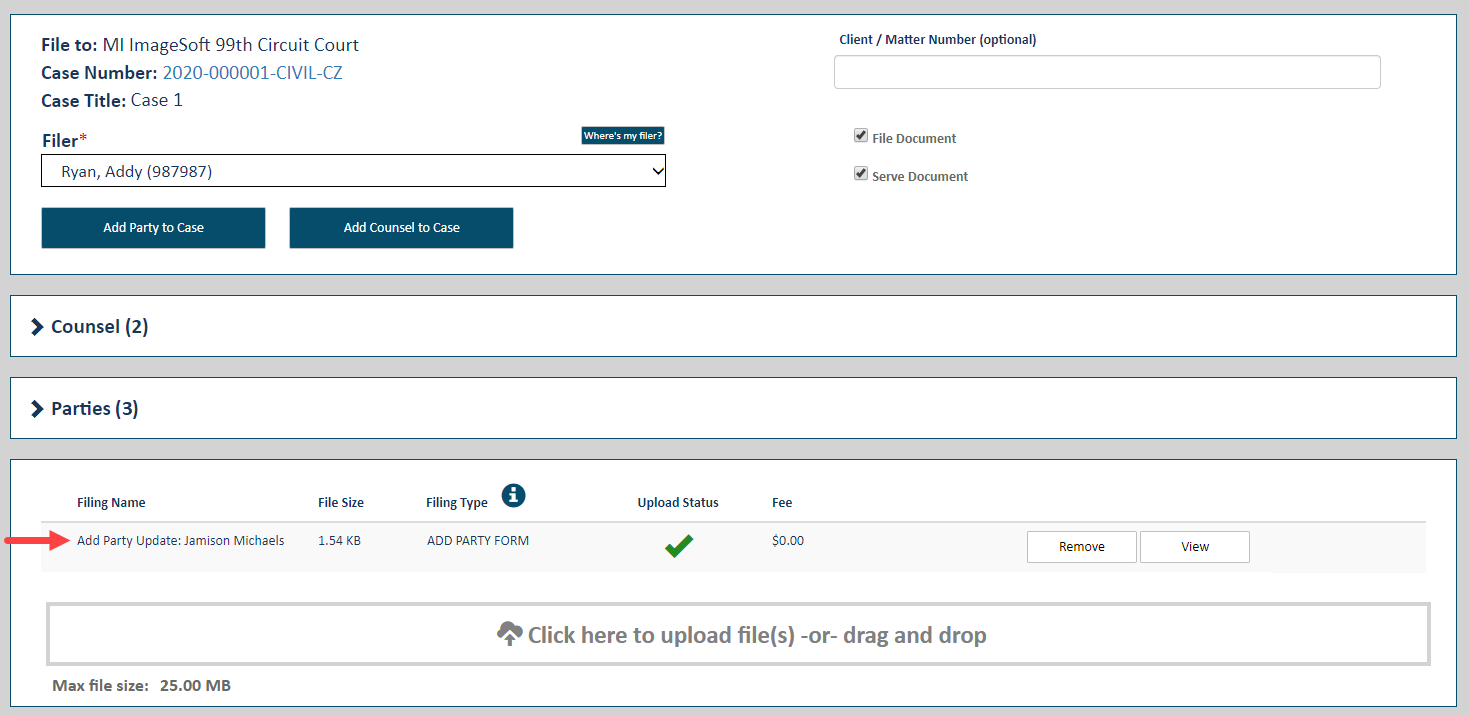The image size is (1469, 716).
Task: Click Add Party to Case button
Action: [x=153, y=228]
